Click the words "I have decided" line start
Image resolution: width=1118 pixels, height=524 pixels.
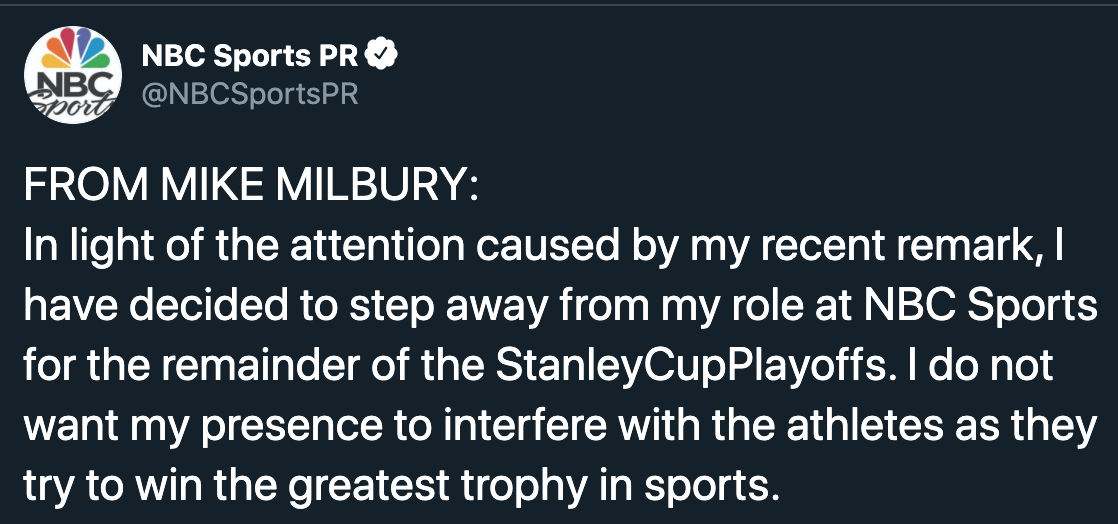click(x=152, y=307)
